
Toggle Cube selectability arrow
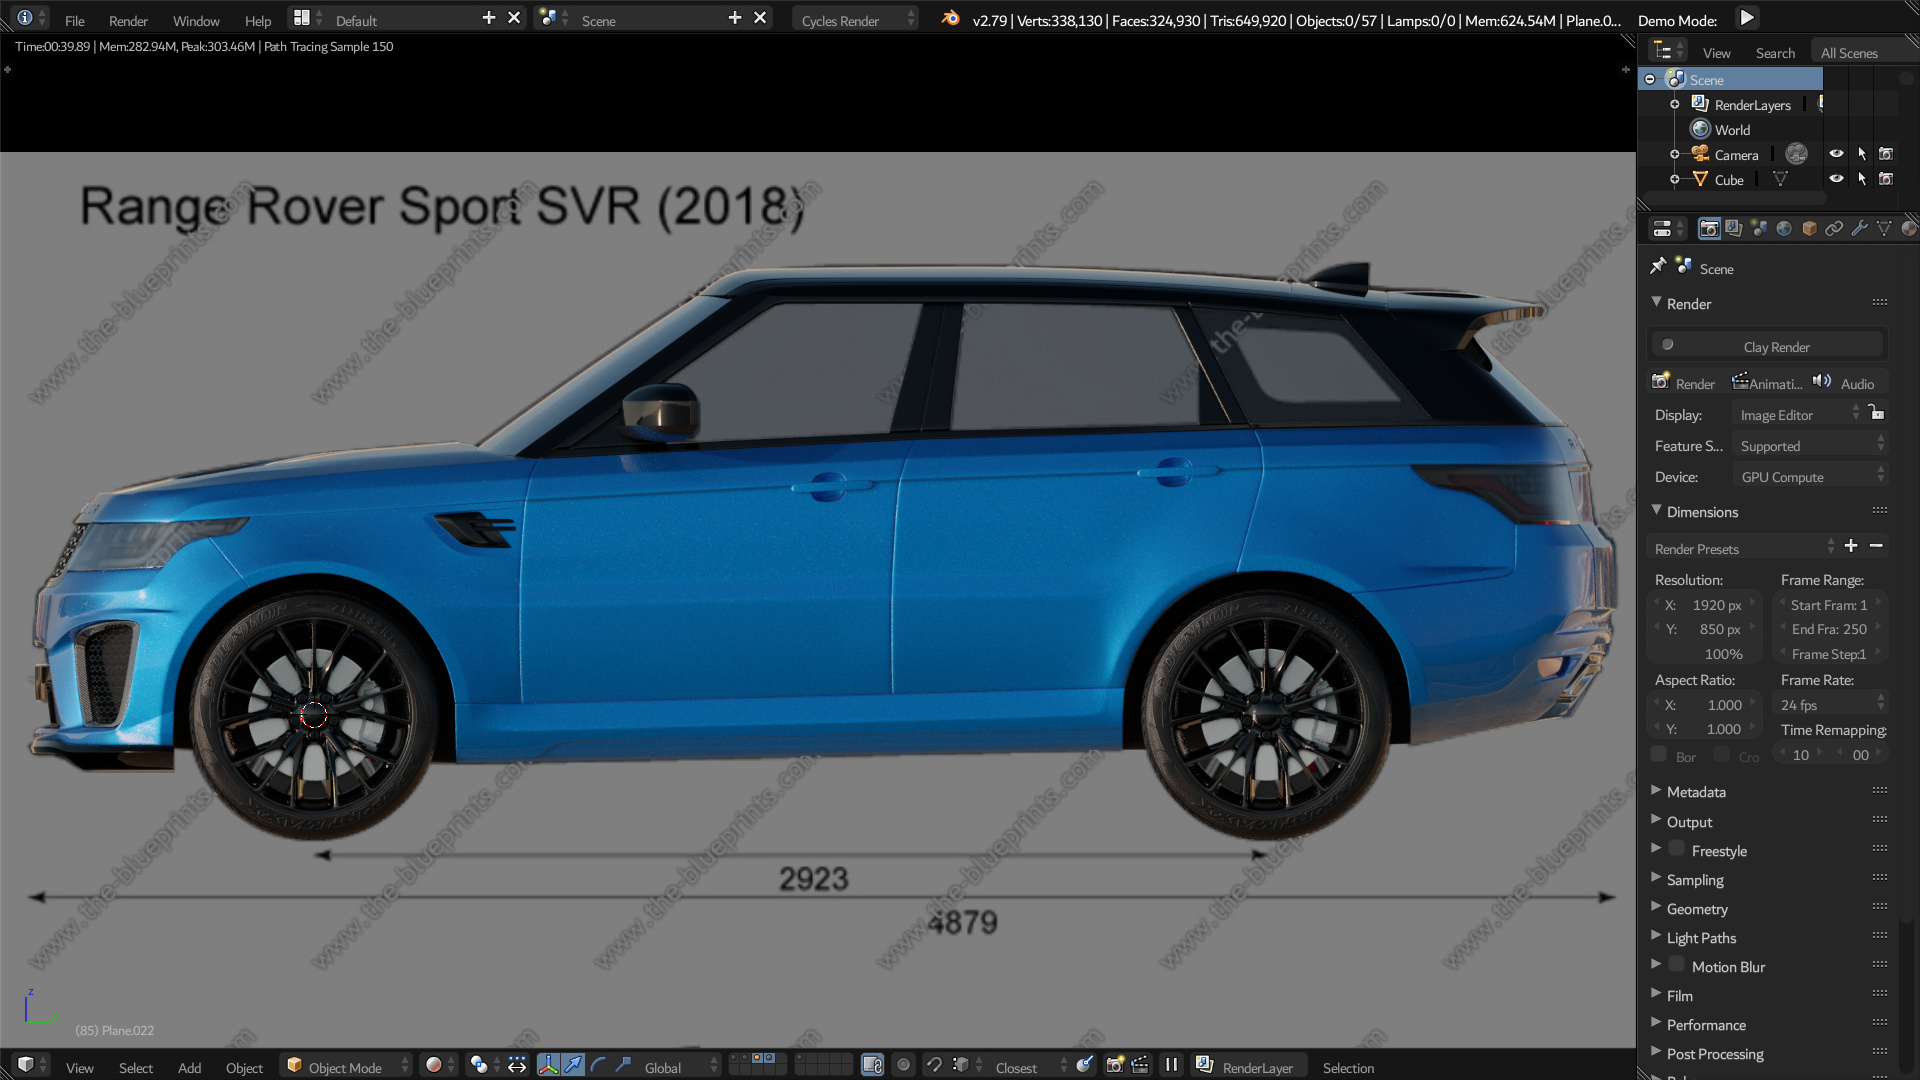tap(1861, 178)
